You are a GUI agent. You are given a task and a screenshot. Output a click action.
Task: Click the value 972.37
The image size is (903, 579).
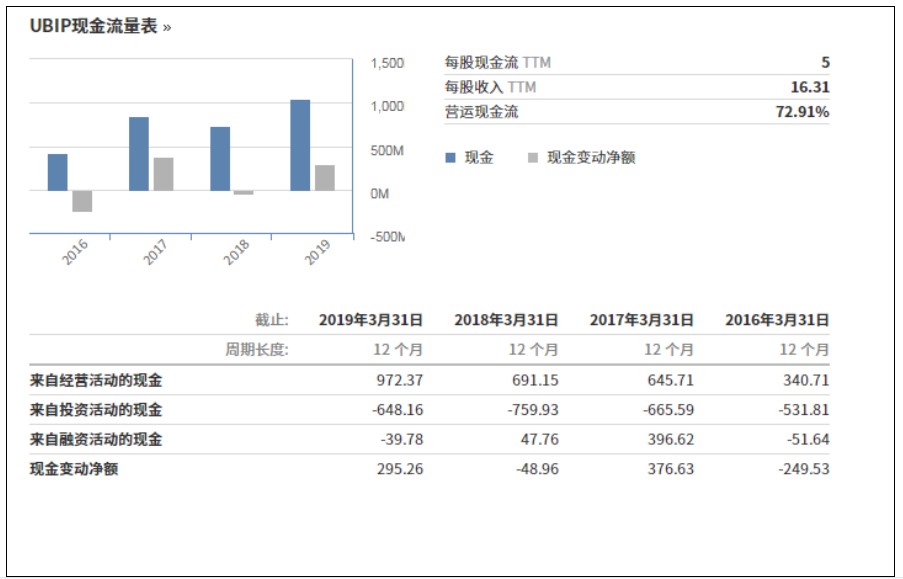pos(400,380)
